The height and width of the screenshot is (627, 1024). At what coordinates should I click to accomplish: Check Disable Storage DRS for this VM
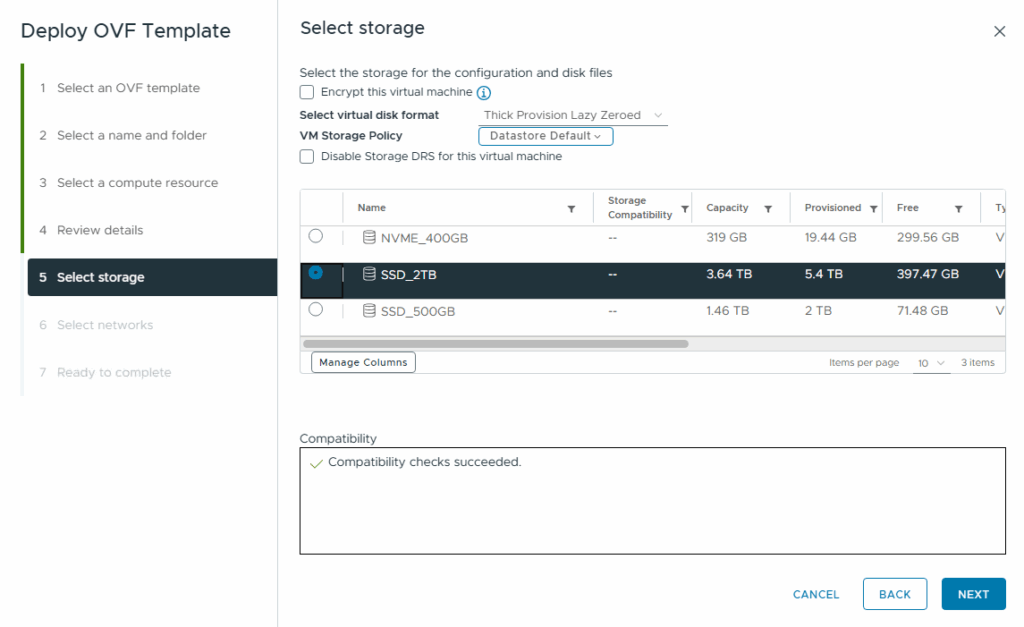[307, 157]
